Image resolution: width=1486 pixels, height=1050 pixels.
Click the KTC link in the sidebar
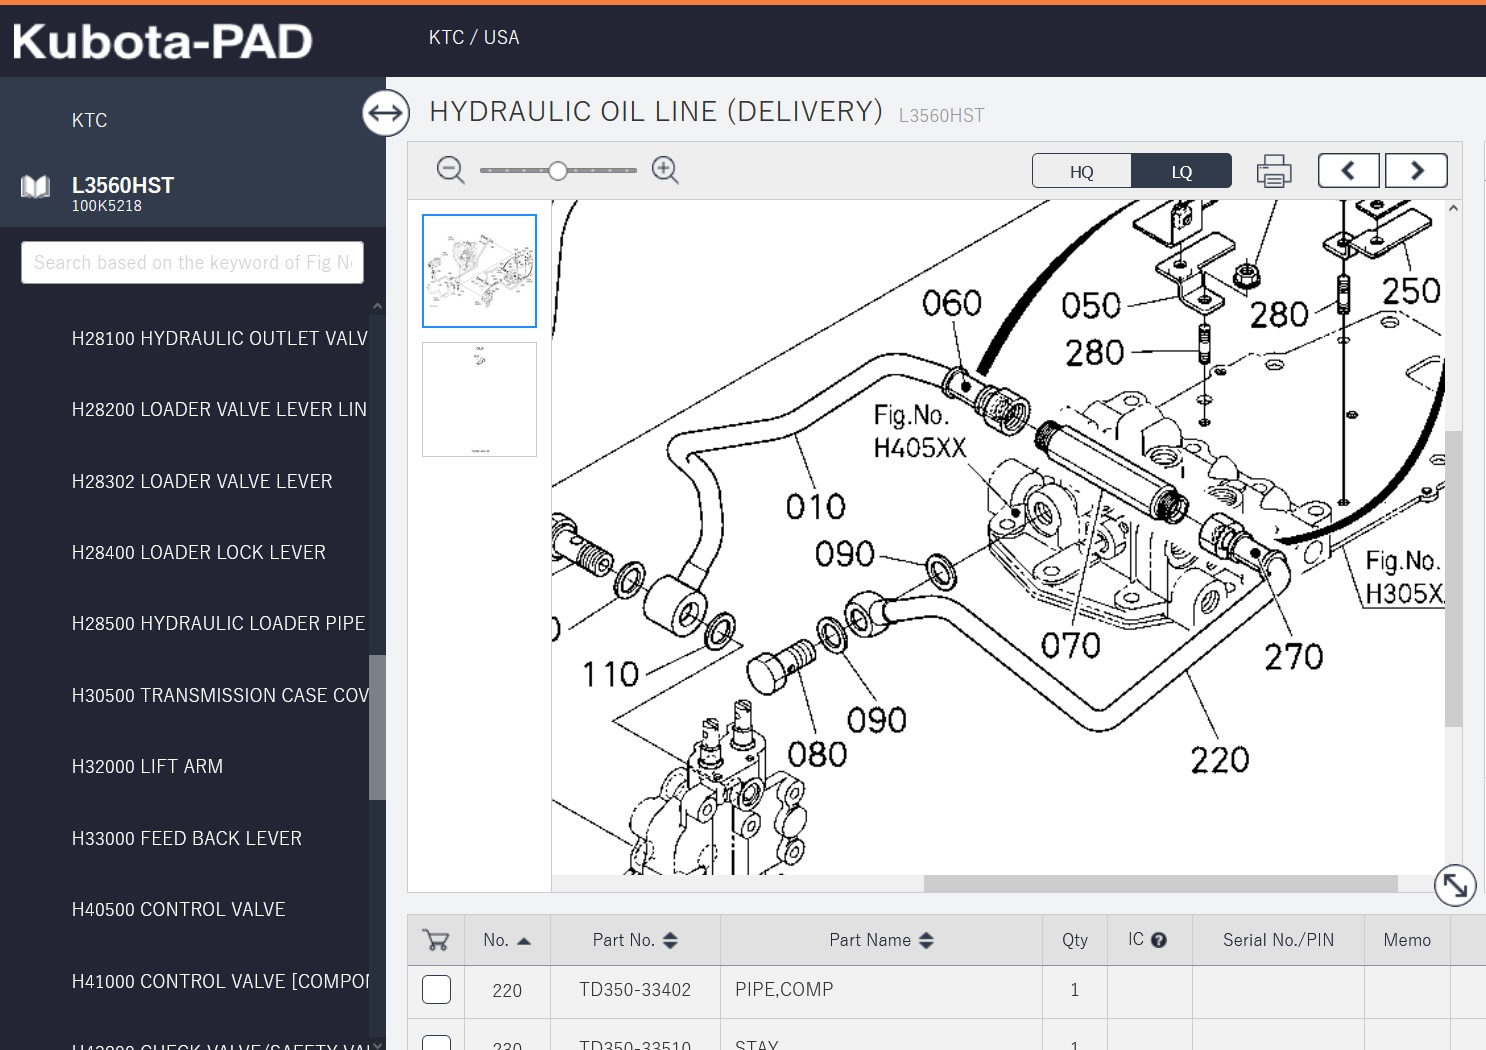[x=89, y=120]
